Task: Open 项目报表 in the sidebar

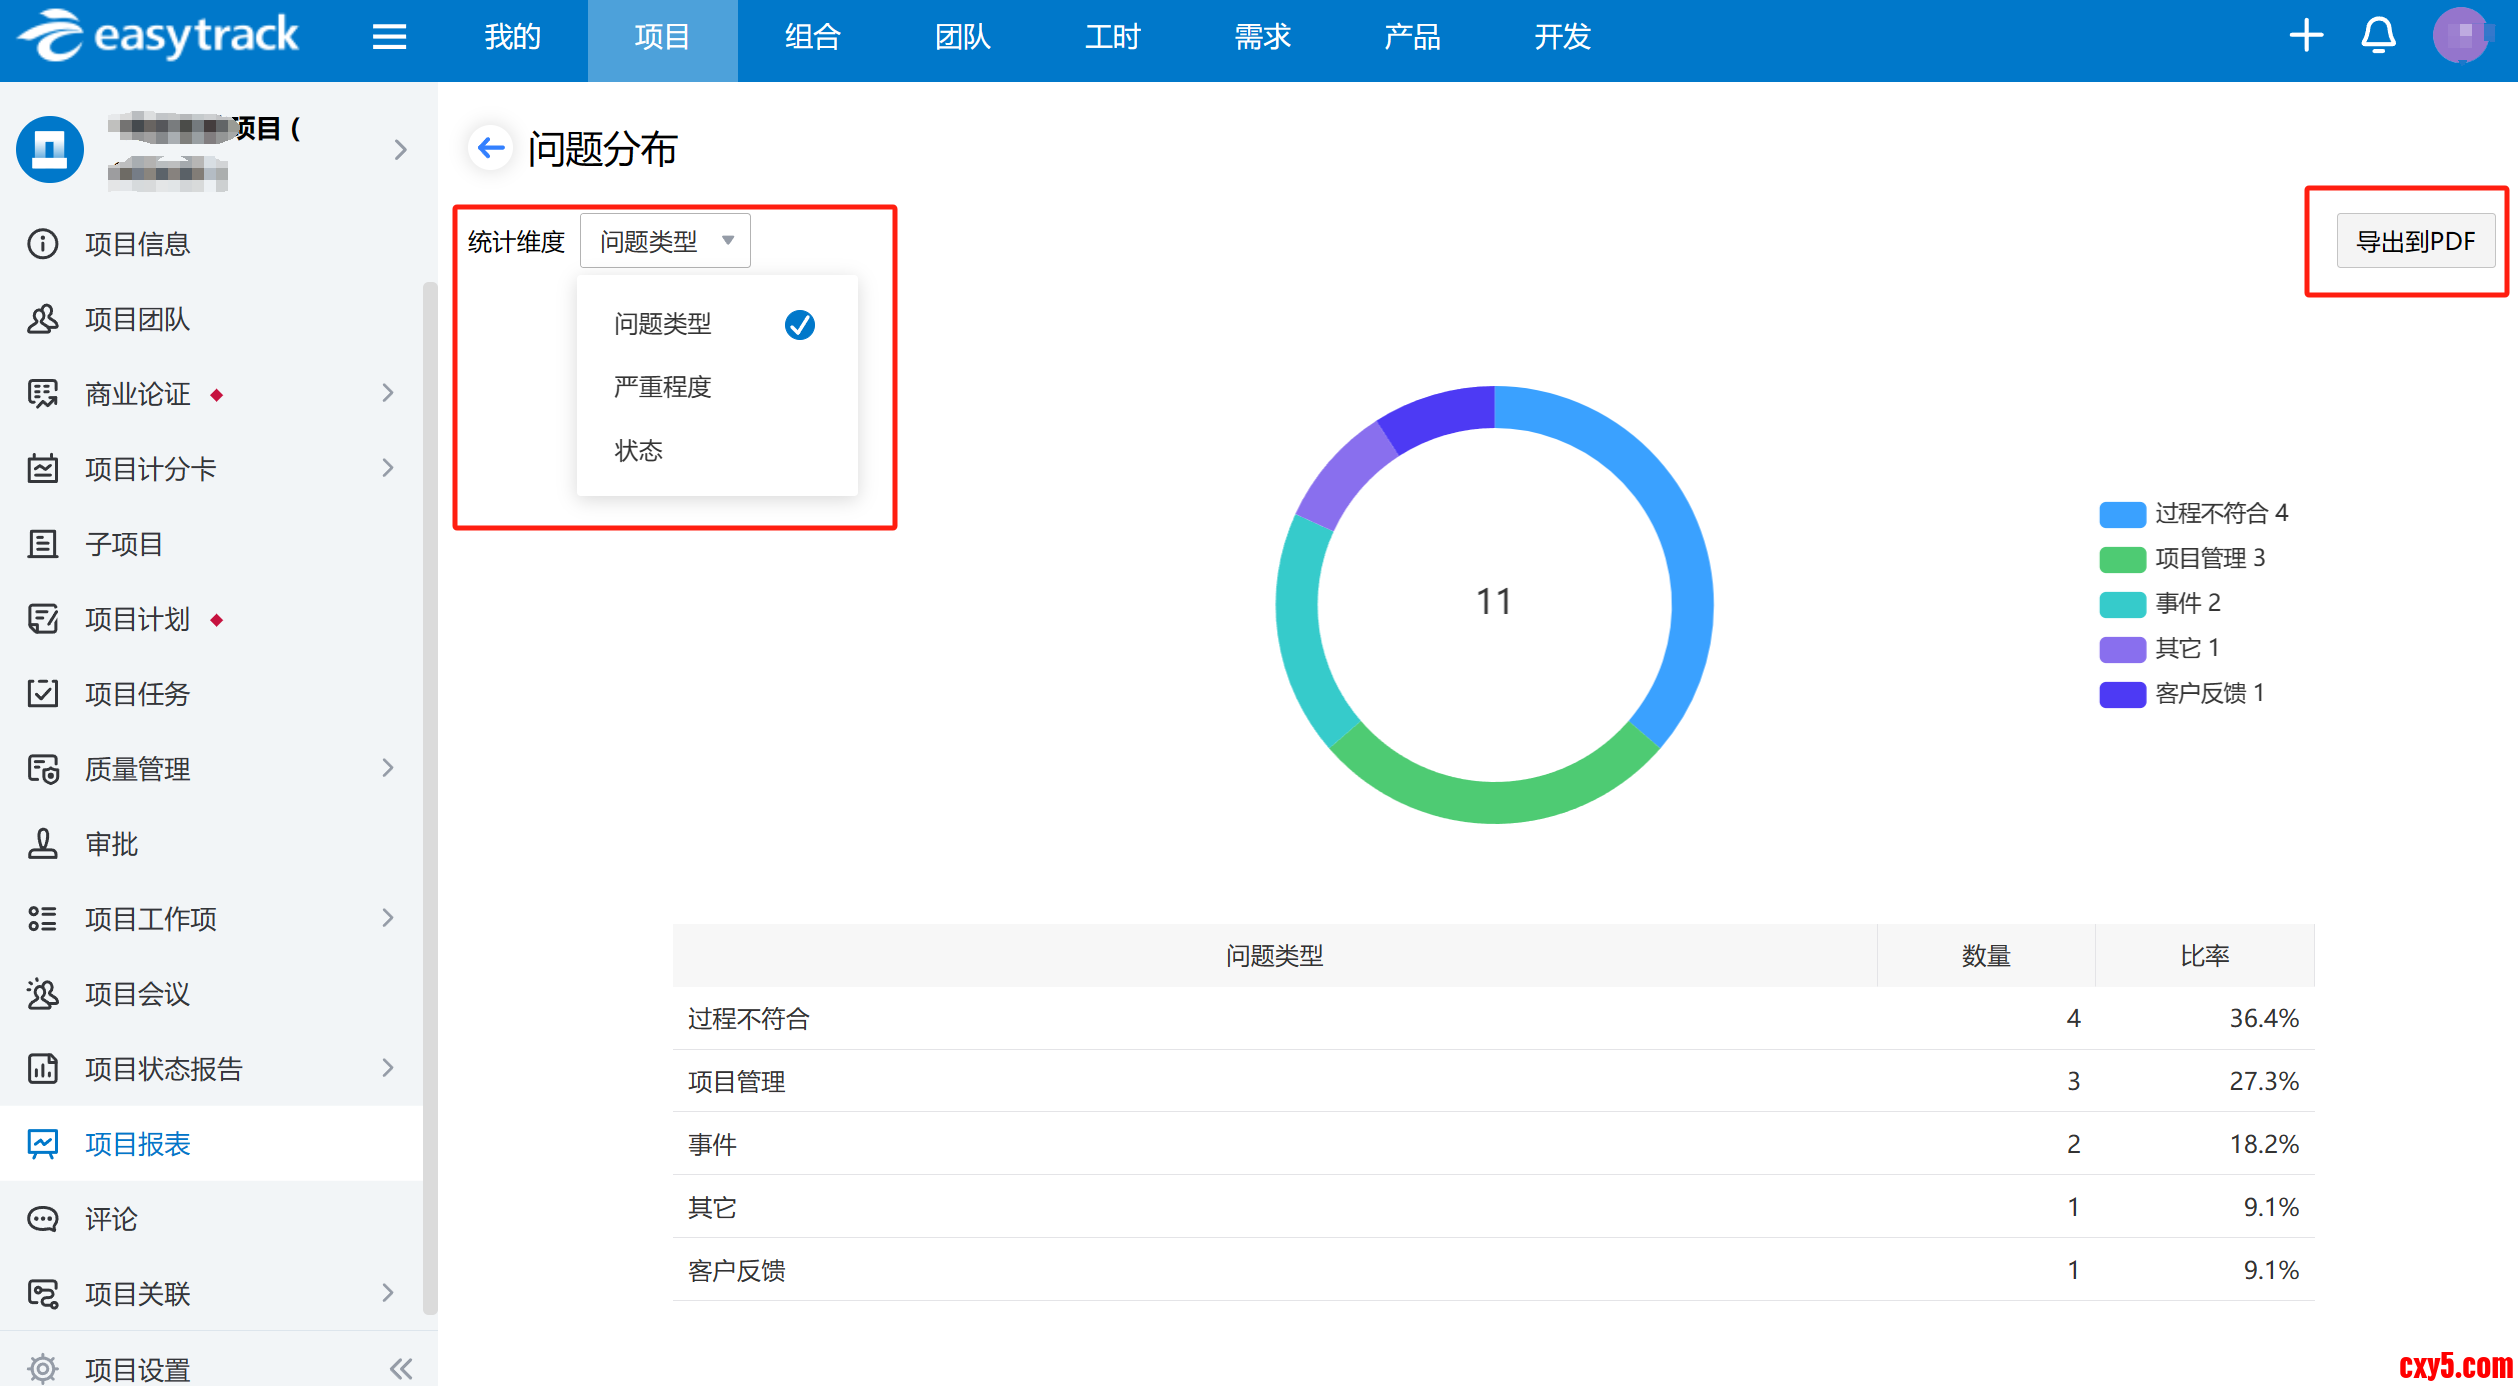Action: click(x=137, y=1144)
